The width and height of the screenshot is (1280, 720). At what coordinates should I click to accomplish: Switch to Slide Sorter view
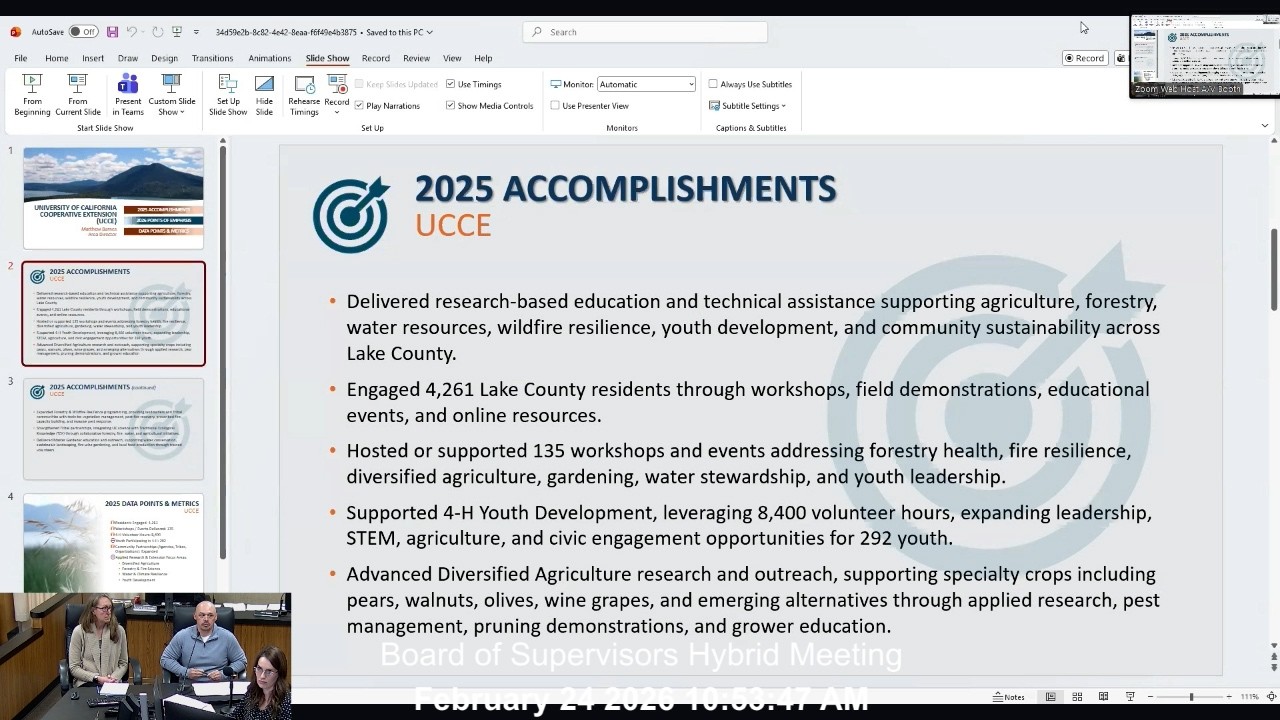pos(1077,697)
